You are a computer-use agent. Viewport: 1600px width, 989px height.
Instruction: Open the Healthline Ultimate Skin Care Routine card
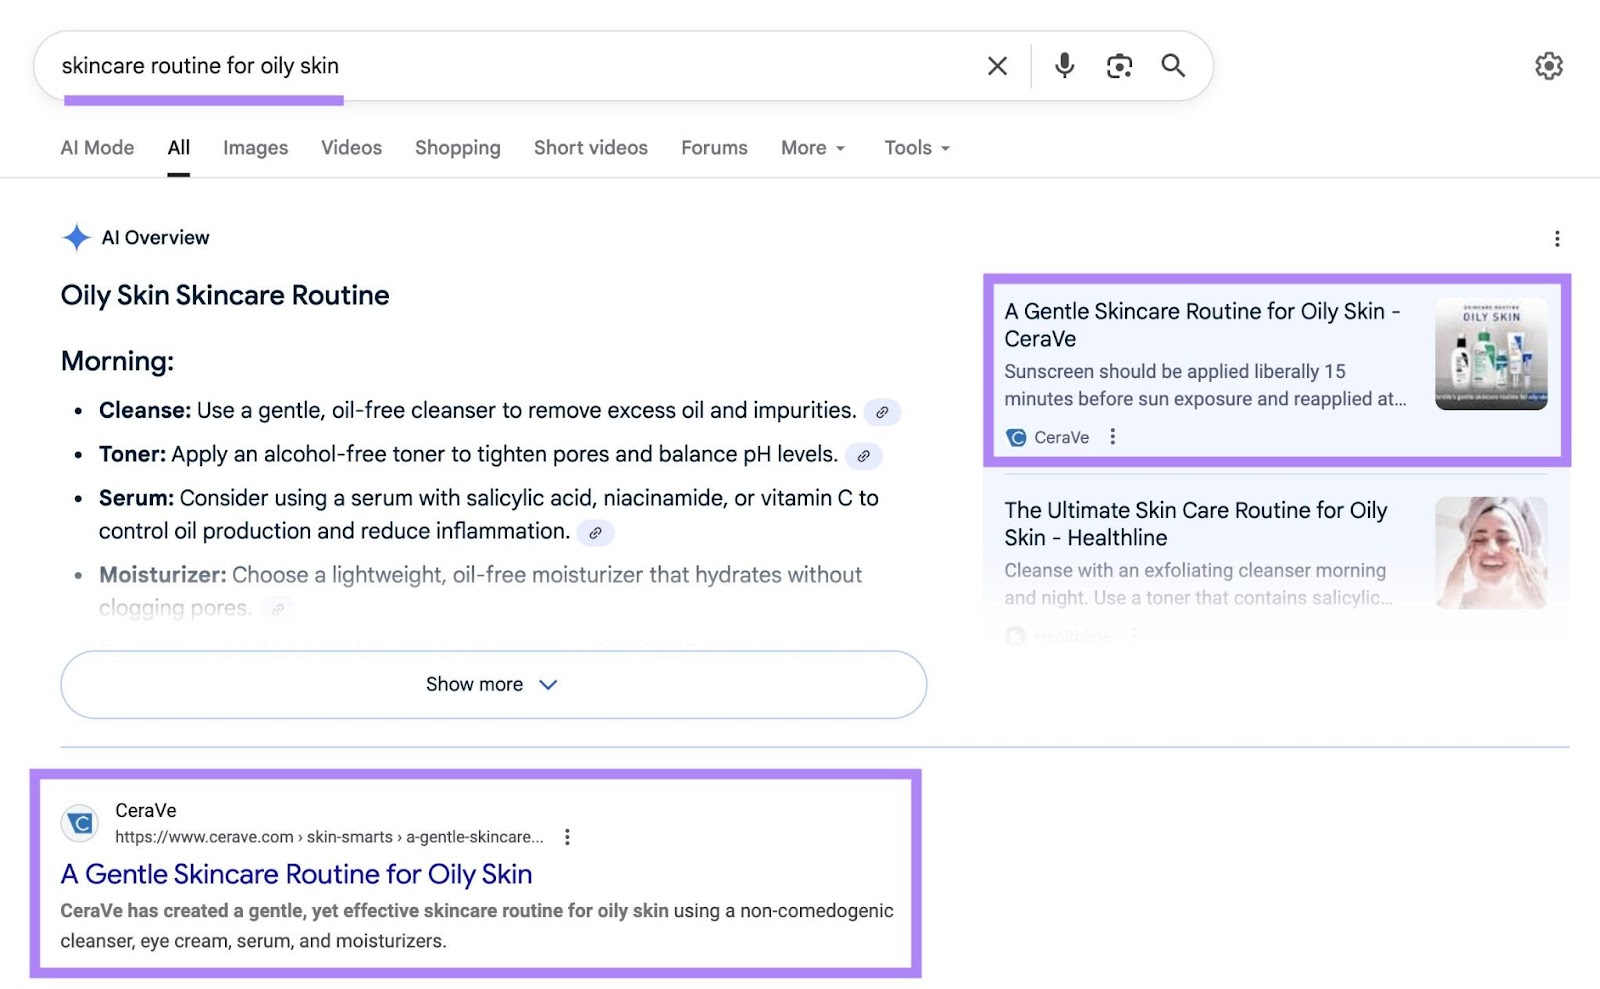(x=1198, y=524)
